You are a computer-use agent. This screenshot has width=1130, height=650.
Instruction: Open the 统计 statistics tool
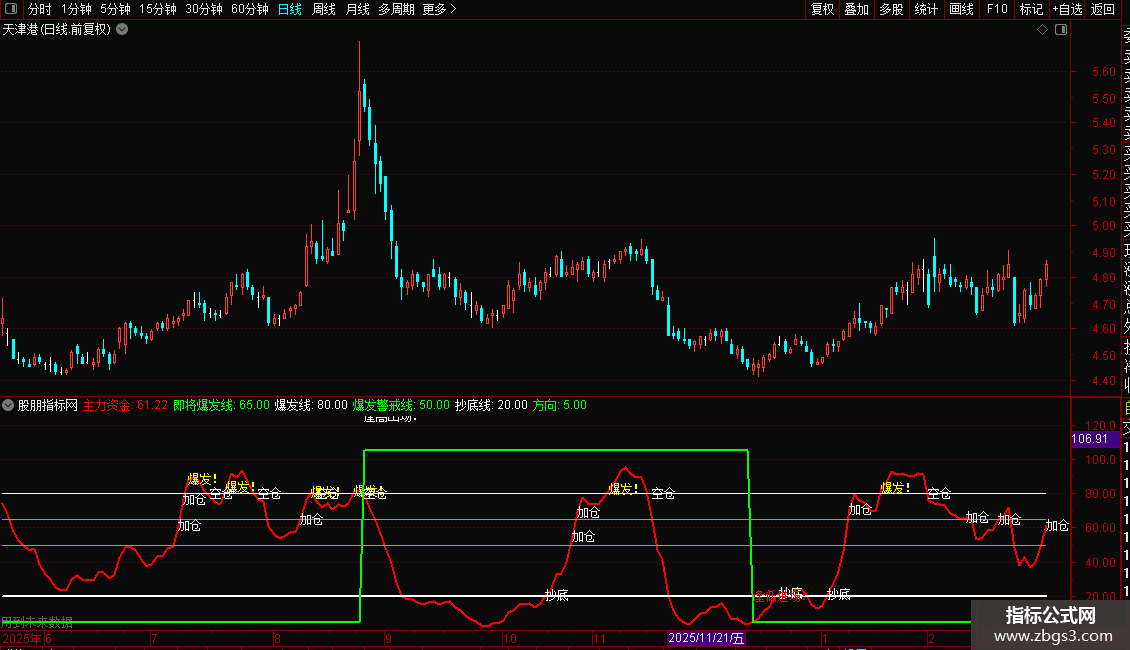coord(926,9)
